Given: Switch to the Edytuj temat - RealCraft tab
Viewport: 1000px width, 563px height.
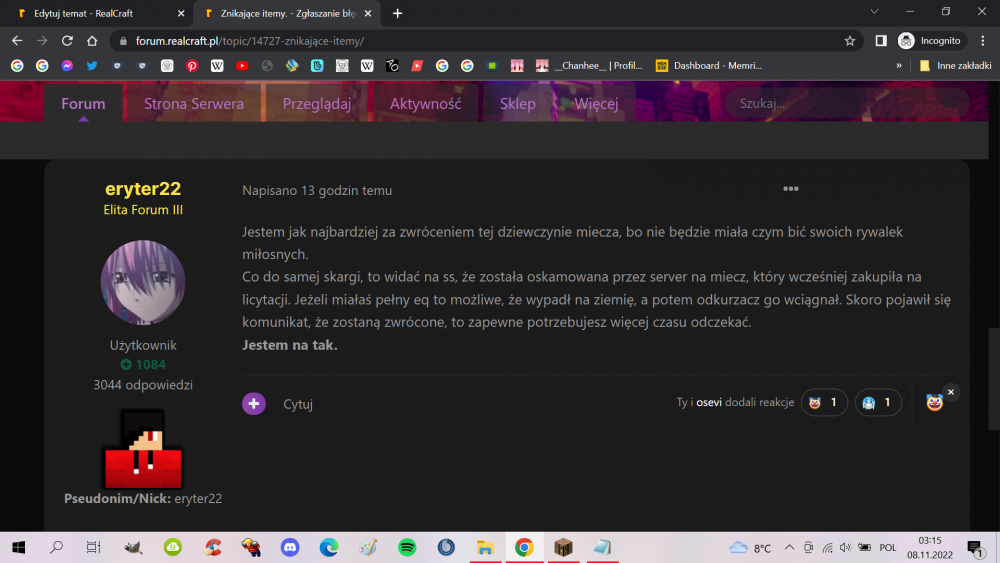Looking at the screenshot, I should (x=96, y=13).
